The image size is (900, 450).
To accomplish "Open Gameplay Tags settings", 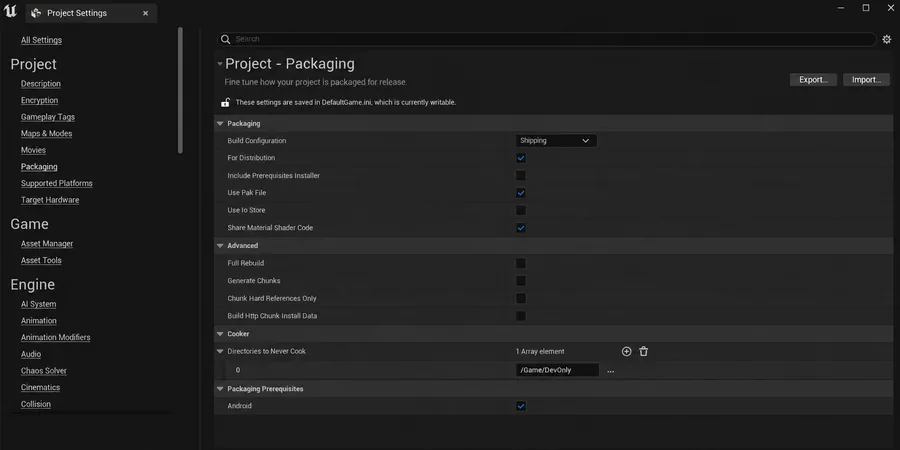I will click(48, 117).
